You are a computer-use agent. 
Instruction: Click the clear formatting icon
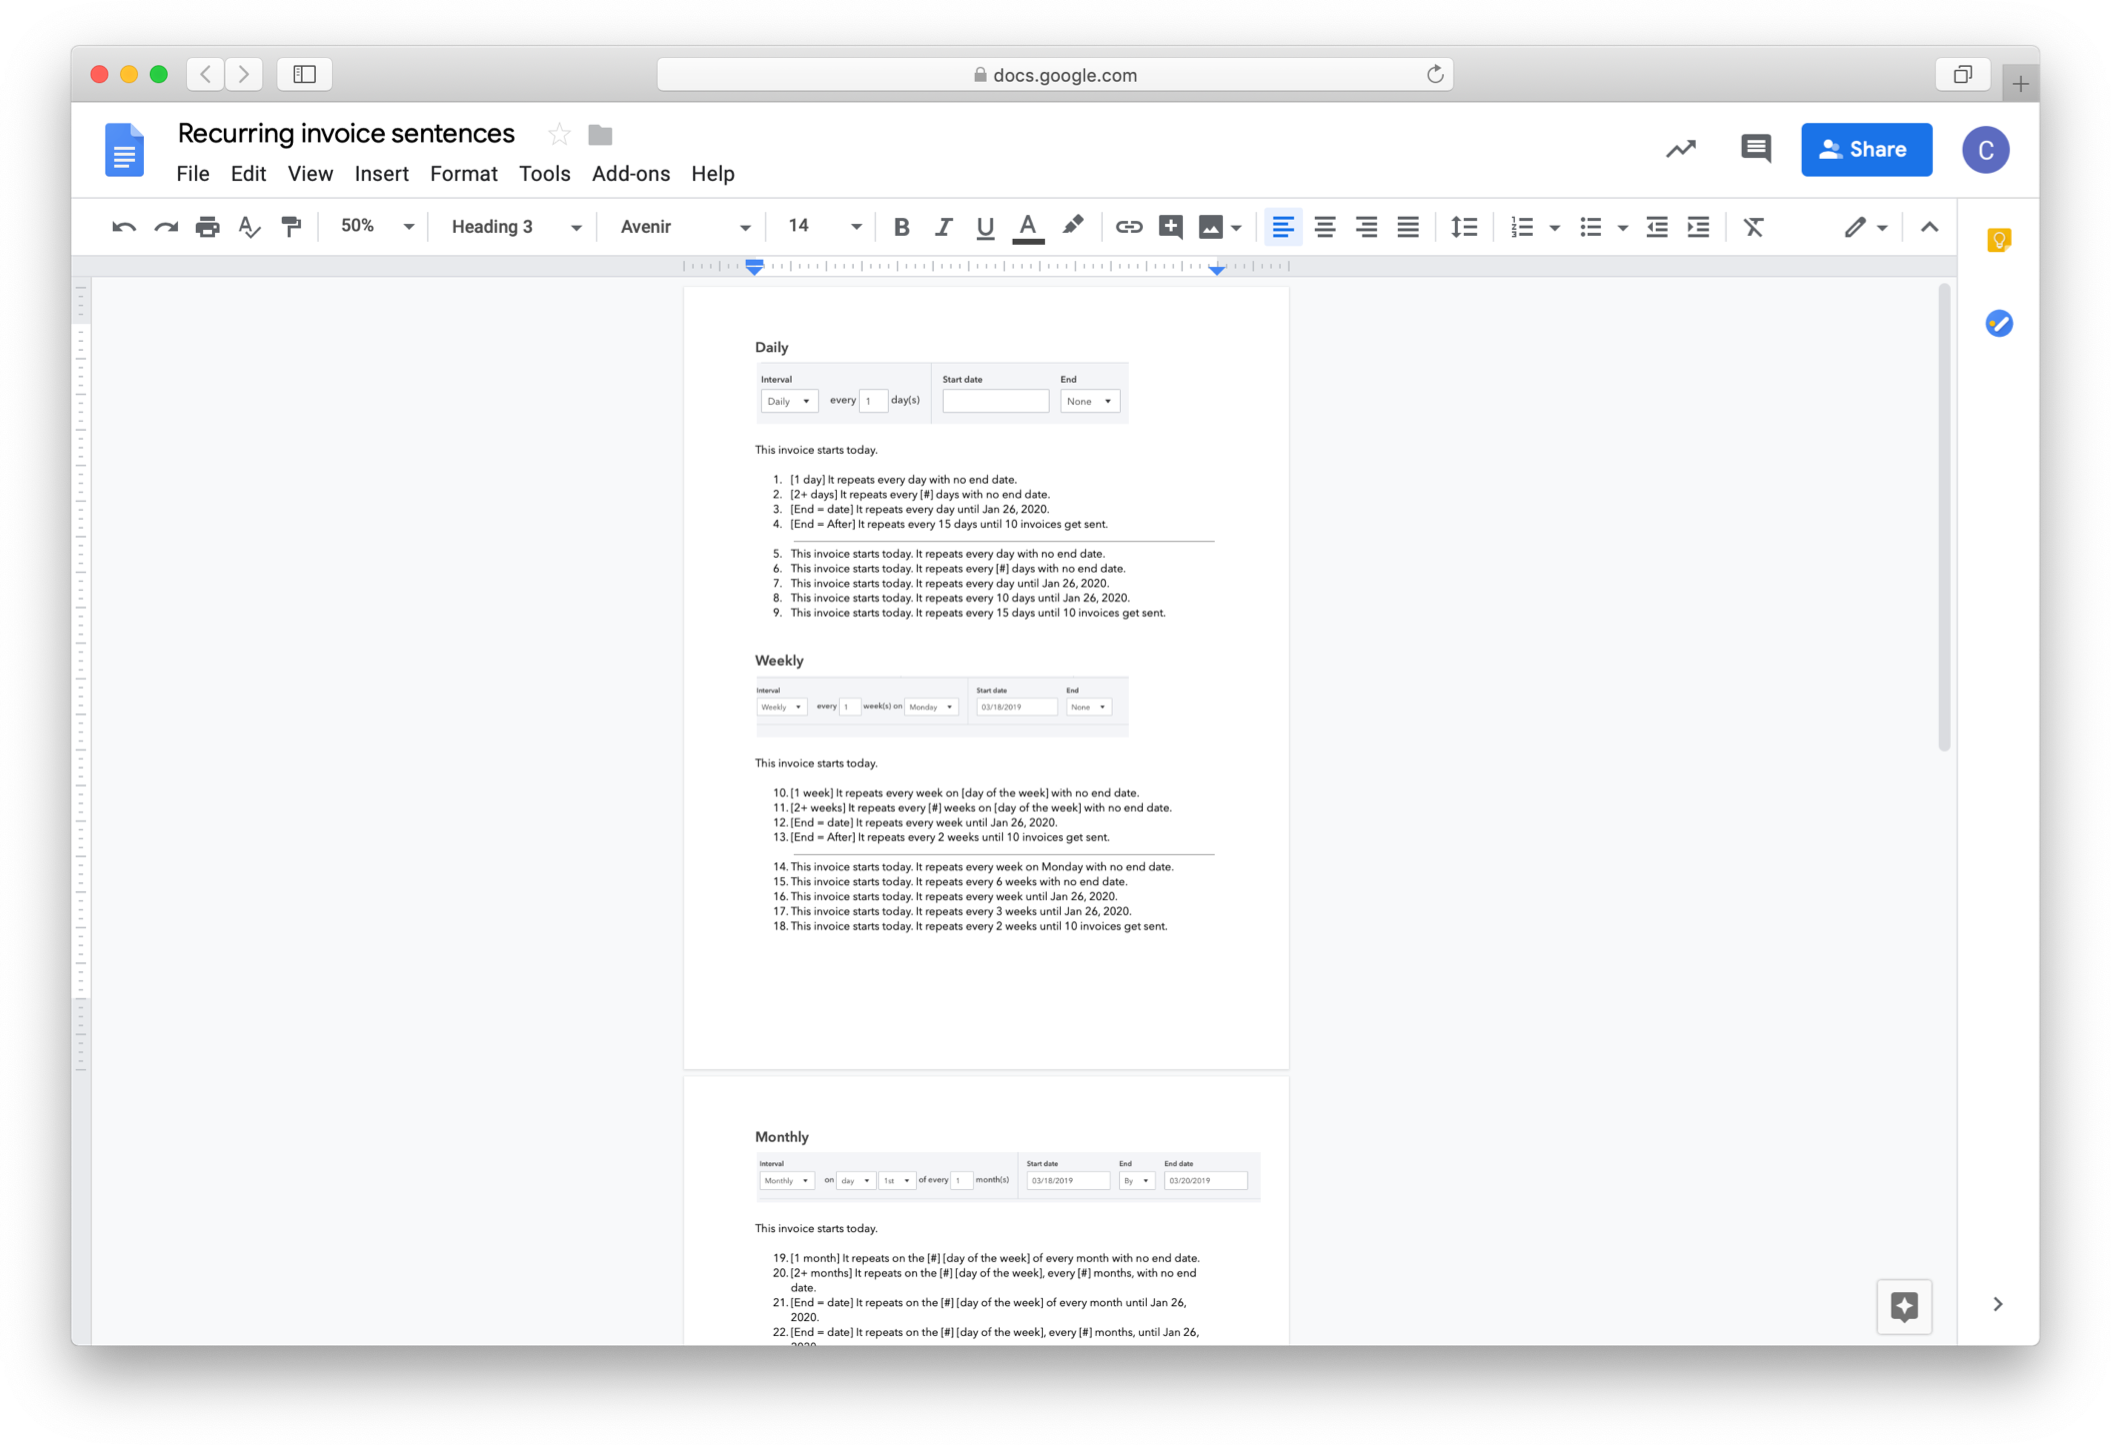click(1755, 226)
